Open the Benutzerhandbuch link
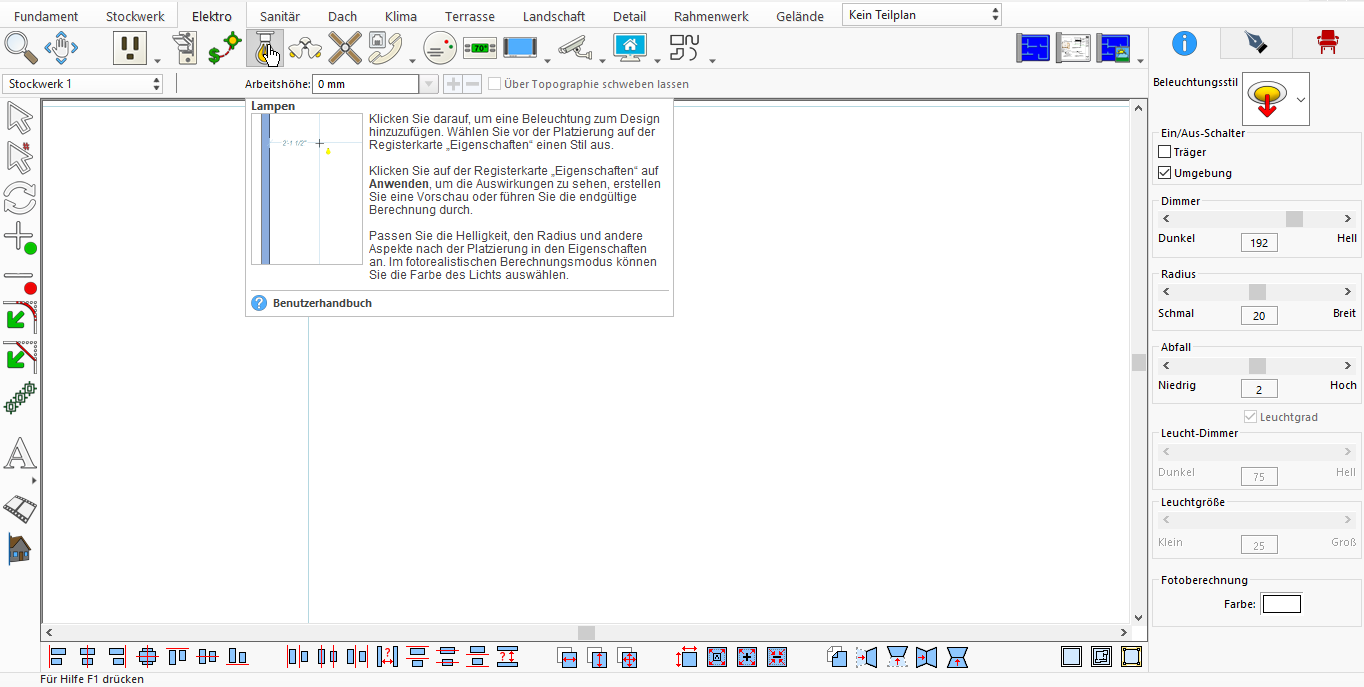Image resolution: width=1364 pixels, height=687 pixels. [x=322, y=303]
